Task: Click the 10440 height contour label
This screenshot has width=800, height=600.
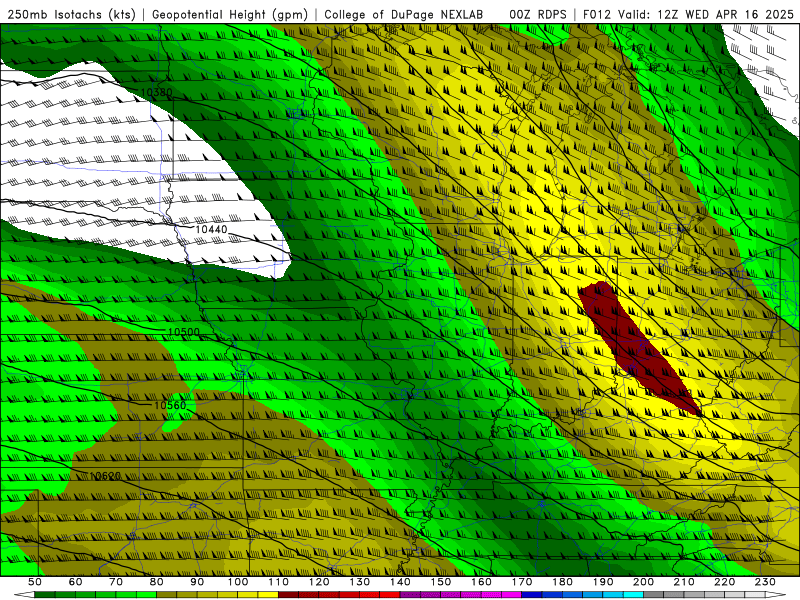Action: [x=211, y=230]
